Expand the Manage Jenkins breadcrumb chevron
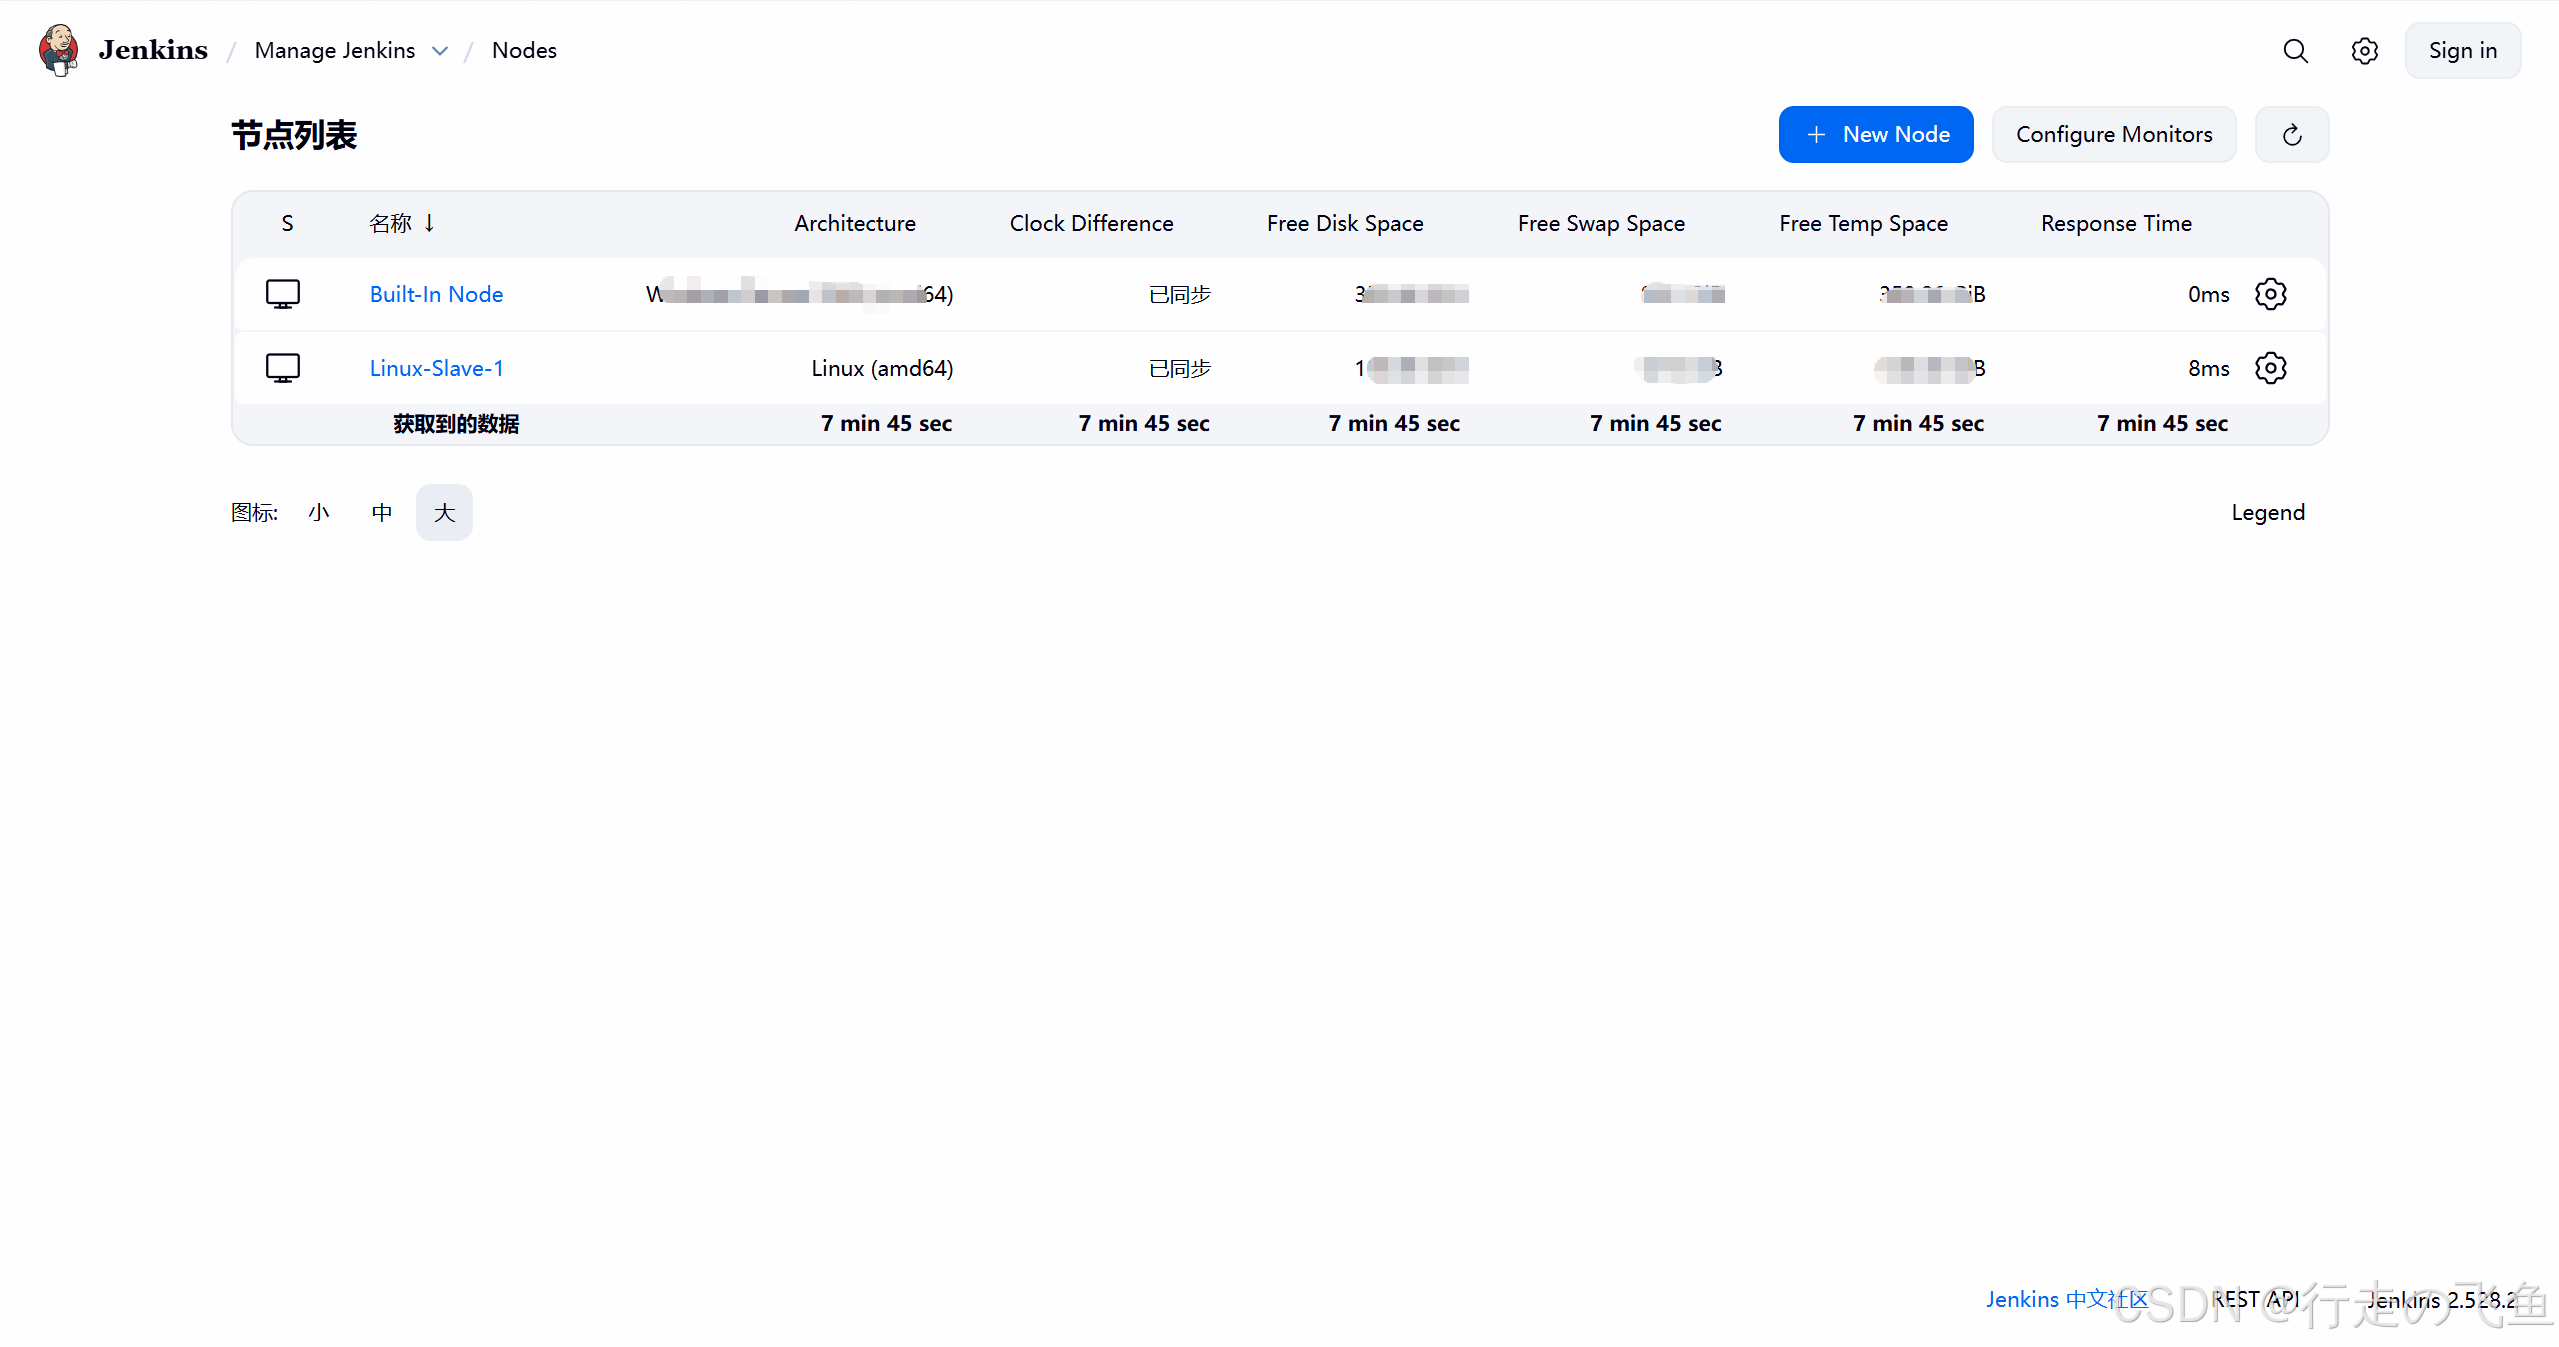 (440, 51)
